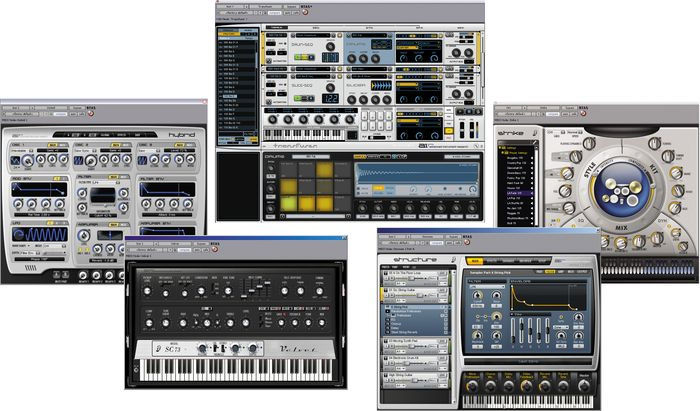Select the yellow sub-tab in Structure editor
Image resolution: width=700 pixels, height=411 pixels.
550,272
